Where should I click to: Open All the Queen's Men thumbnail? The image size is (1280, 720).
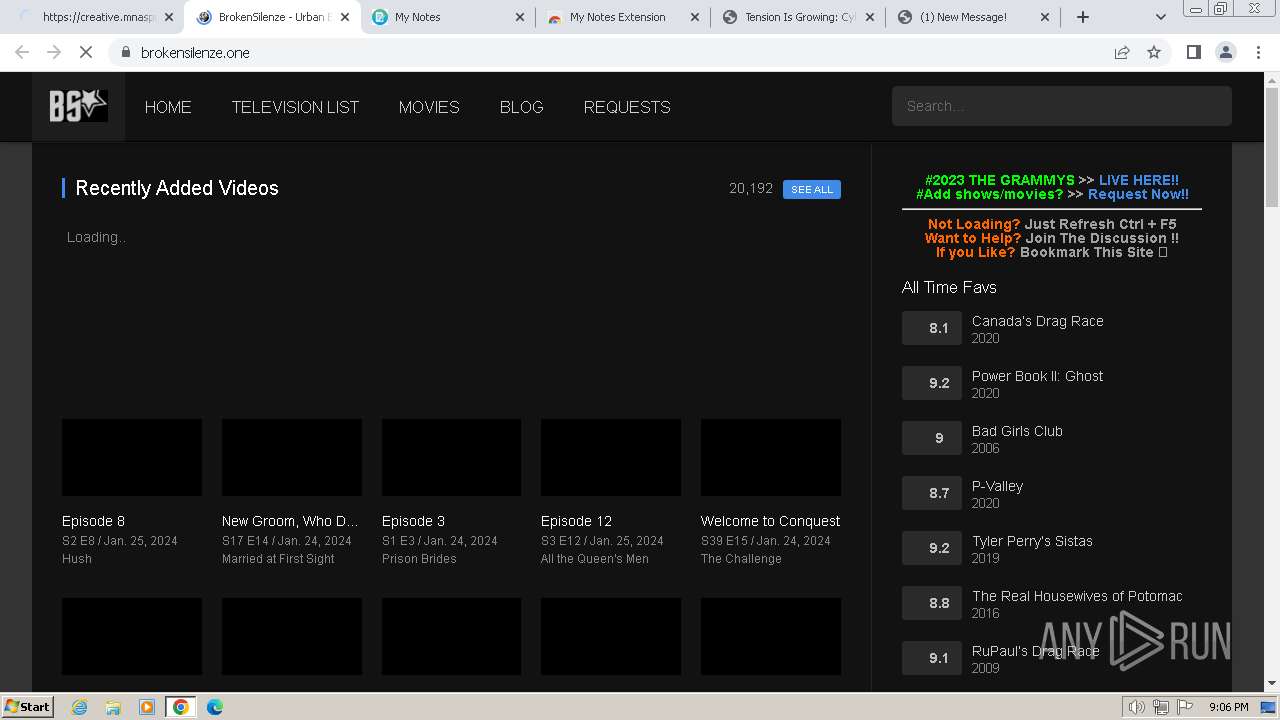[x=611, y=457]
